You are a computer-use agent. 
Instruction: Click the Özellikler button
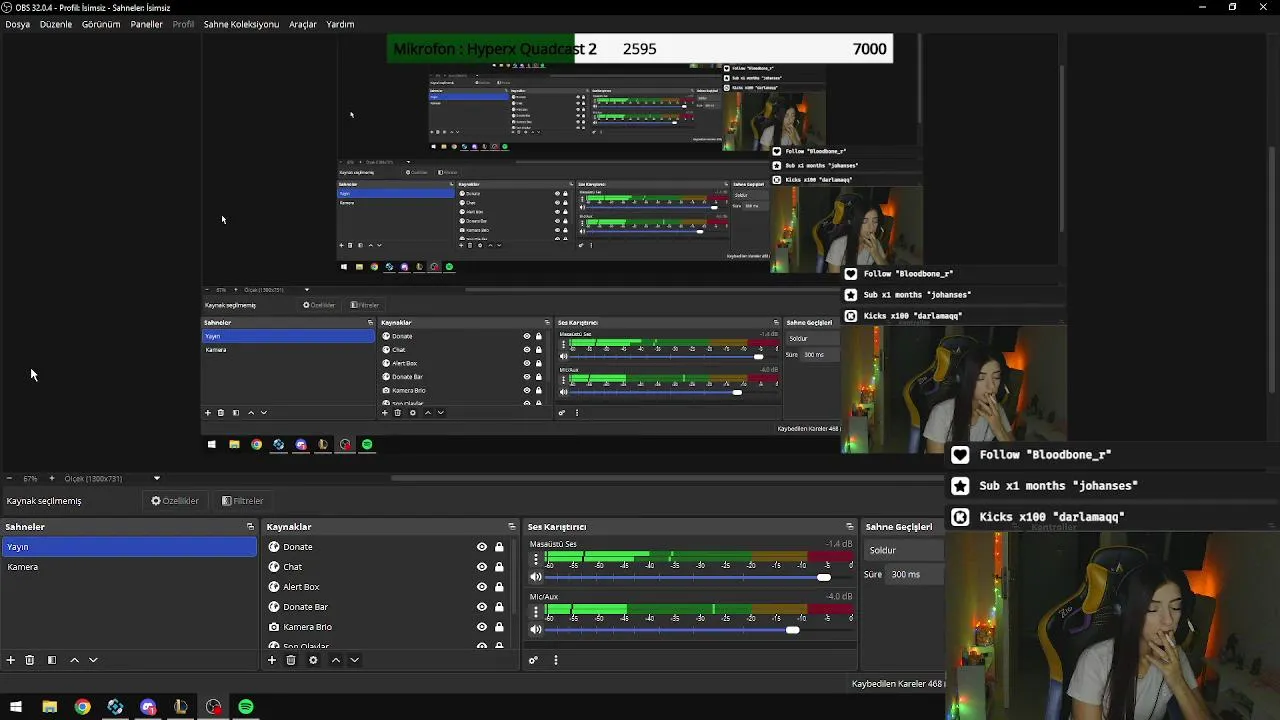click(x=175, y=501)
